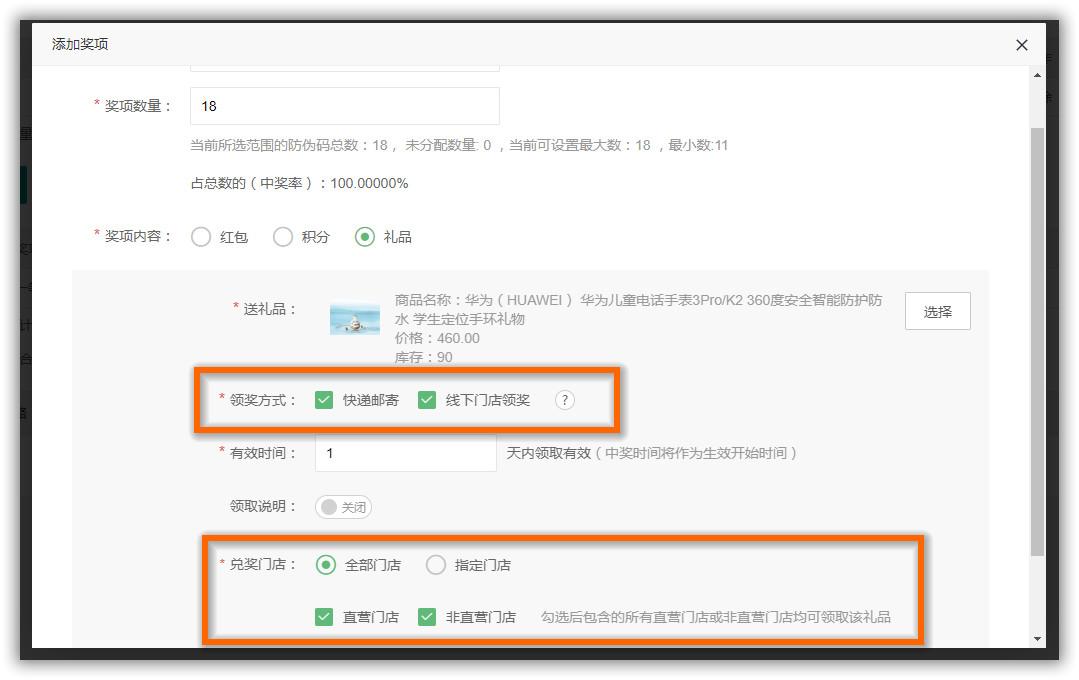
Task: Click the 勾选后包含的所有直营门店 hint text
Action: (716, 617)
